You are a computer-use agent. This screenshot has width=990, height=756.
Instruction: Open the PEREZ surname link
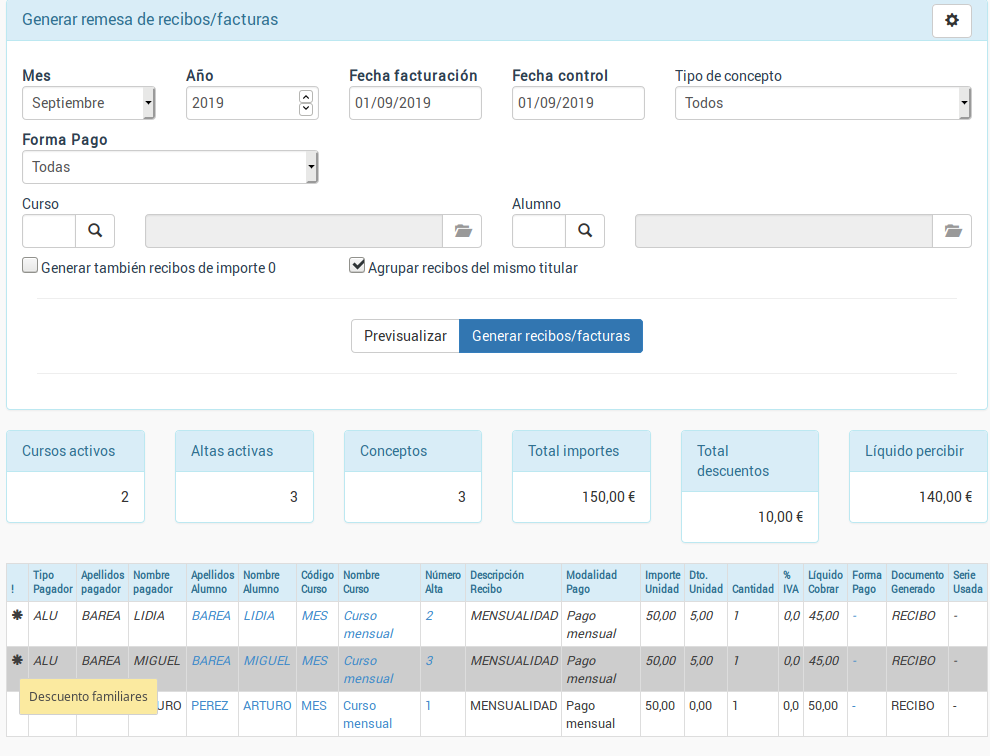(210, 705)
